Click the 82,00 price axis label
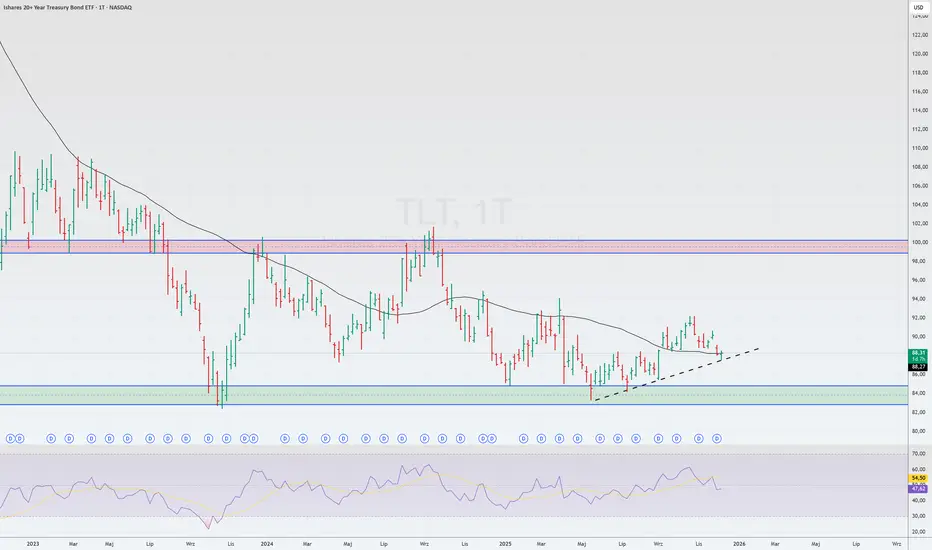 pyautogui.click(x=920, y=412)
